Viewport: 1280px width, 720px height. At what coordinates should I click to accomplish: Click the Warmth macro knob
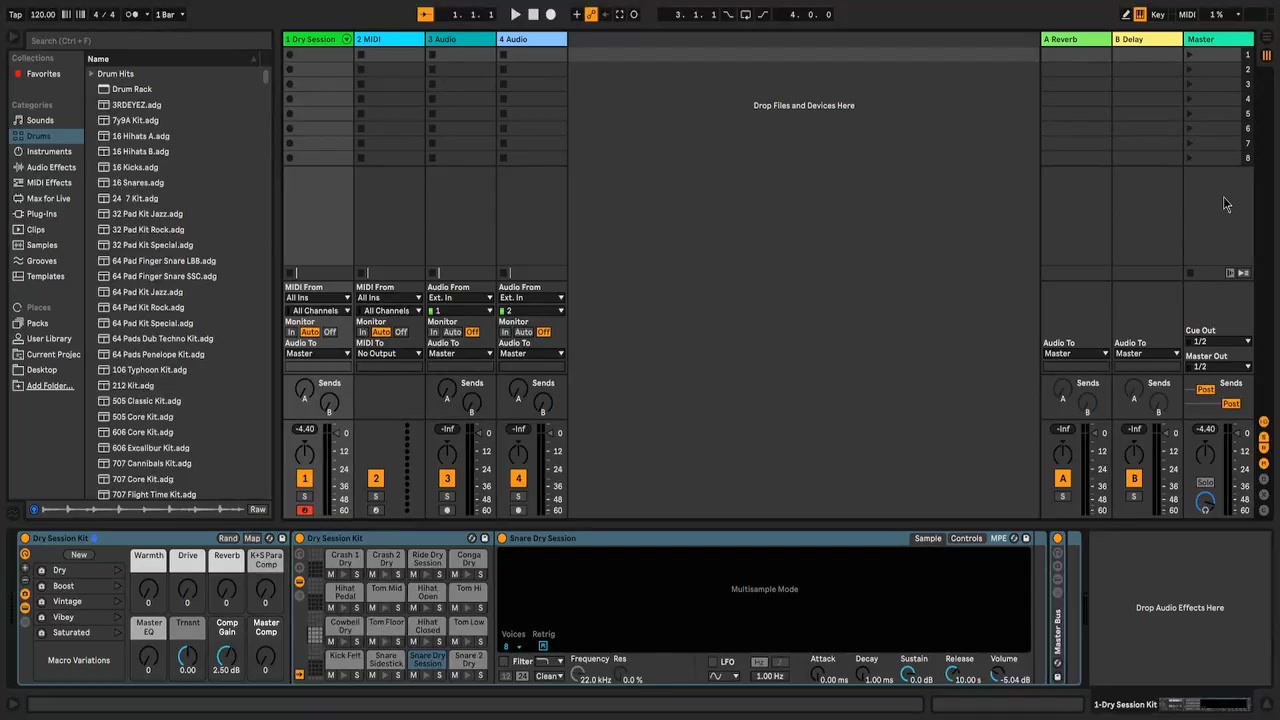pos(148,588)
